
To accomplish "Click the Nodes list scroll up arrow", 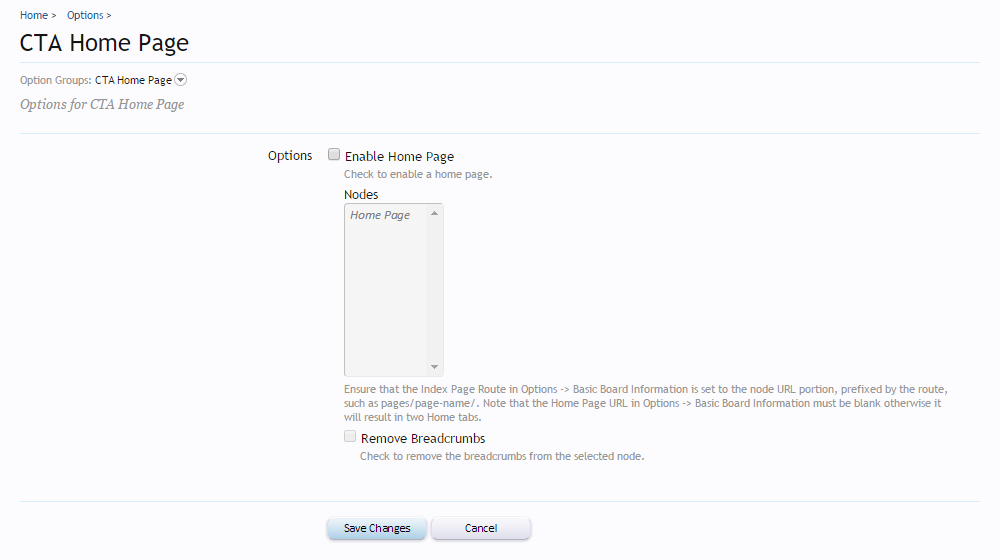I will click(x=434, y=213).
